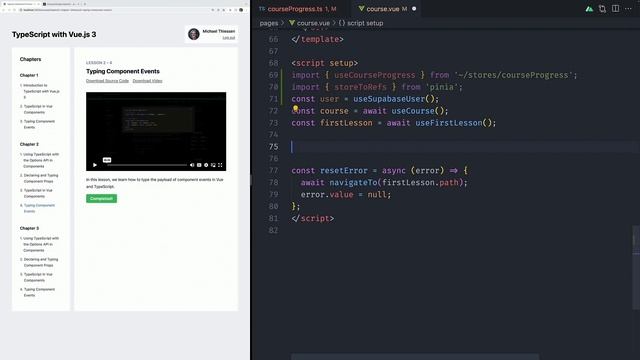Seek on the video progress bar

(147, 165)
